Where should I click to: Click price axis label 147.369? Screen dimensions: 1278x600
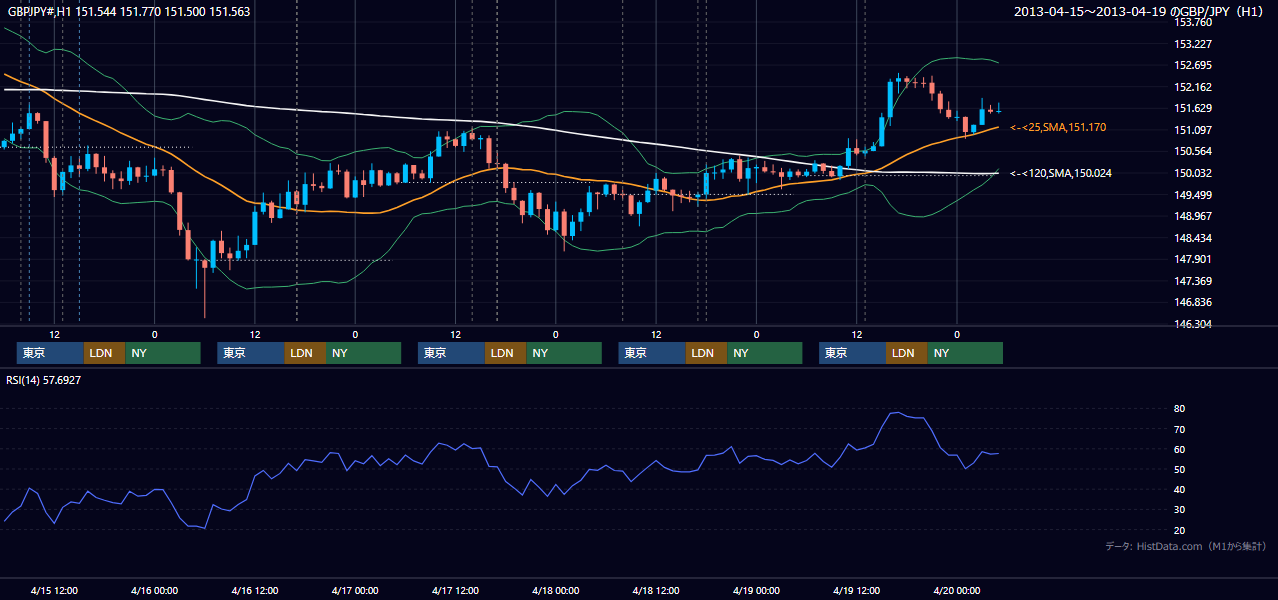[1194, 281]
